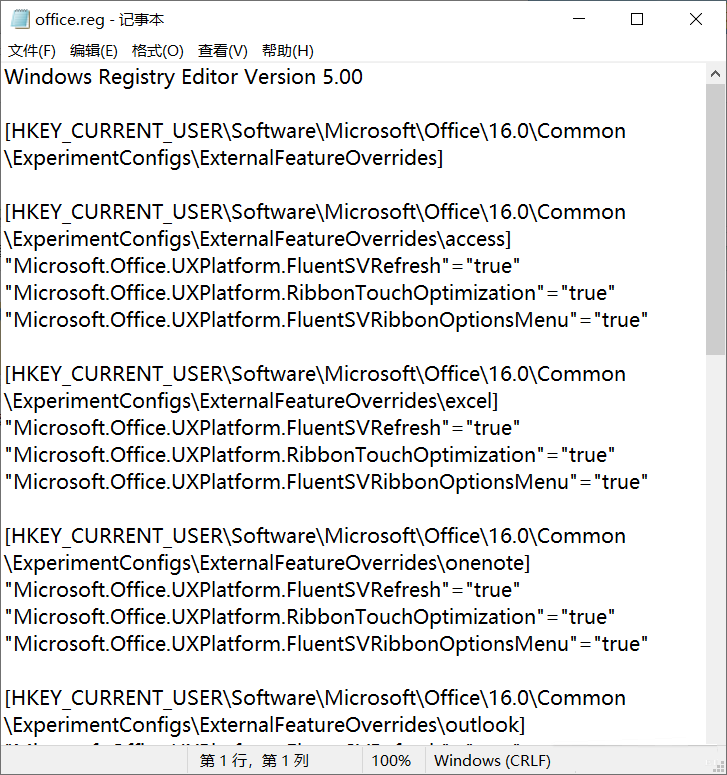Click the '第 1 行, 第 1 列' status indicator
Image resolution: width=727 pixels, height=775 pixels.
pyautogui.click(x=255, y=761)
